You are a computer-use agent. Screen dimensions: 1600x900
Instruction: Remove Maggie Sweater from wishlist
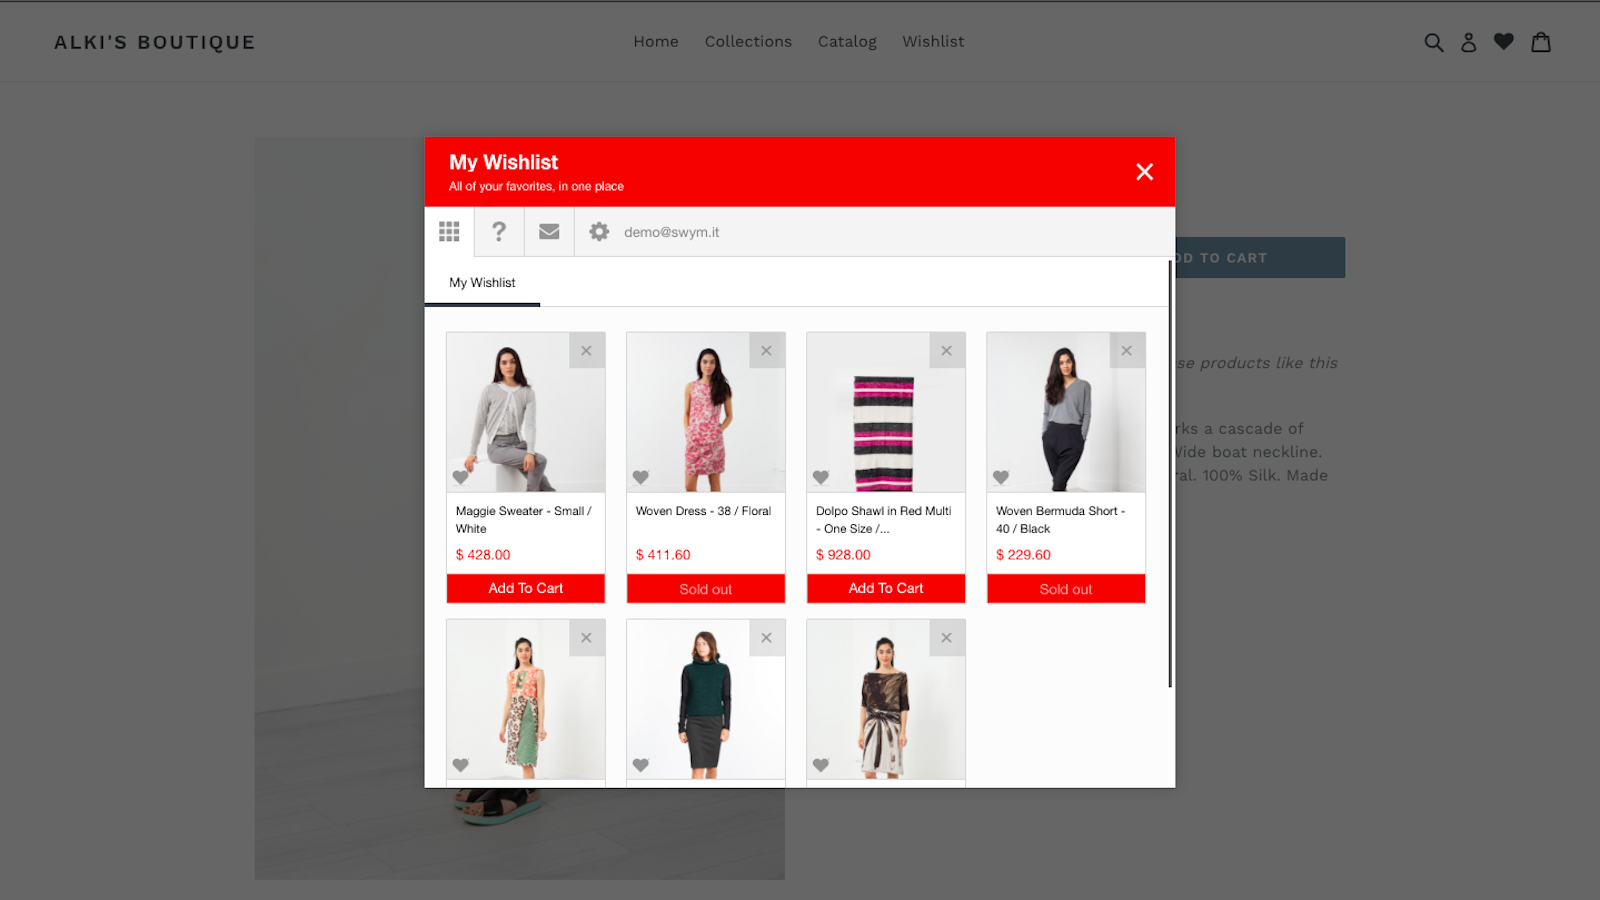[587, 351]
